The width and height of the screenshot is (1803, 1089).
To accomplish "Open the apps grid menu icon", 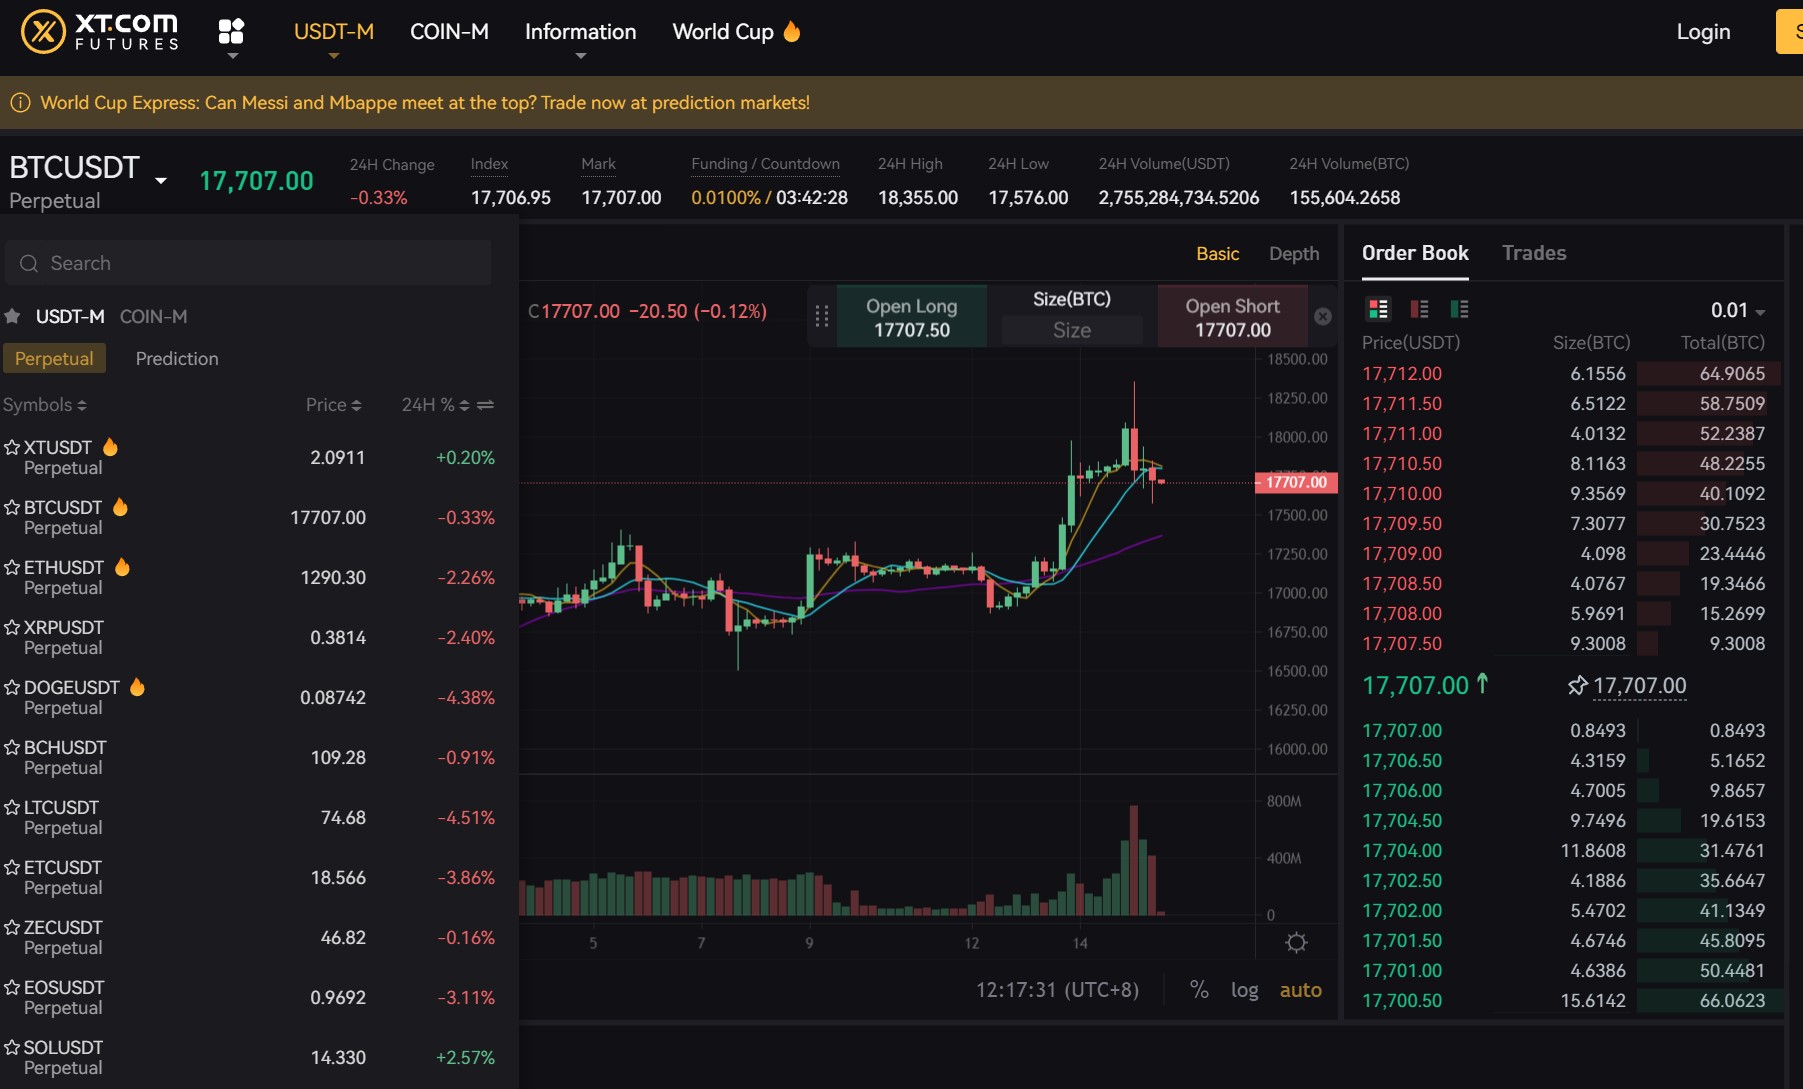I will tap(231, 32).
